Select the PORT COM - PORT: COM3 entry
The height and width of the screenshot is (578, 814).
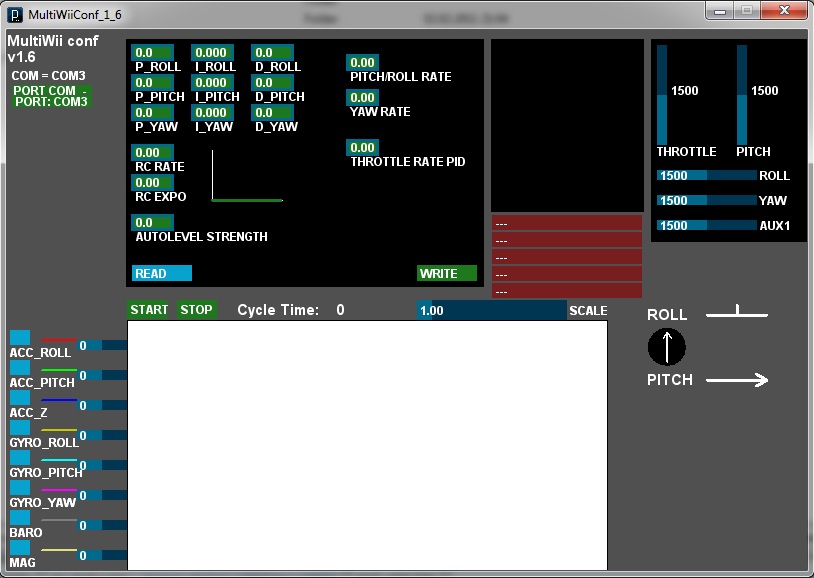(x=51, y=96)
